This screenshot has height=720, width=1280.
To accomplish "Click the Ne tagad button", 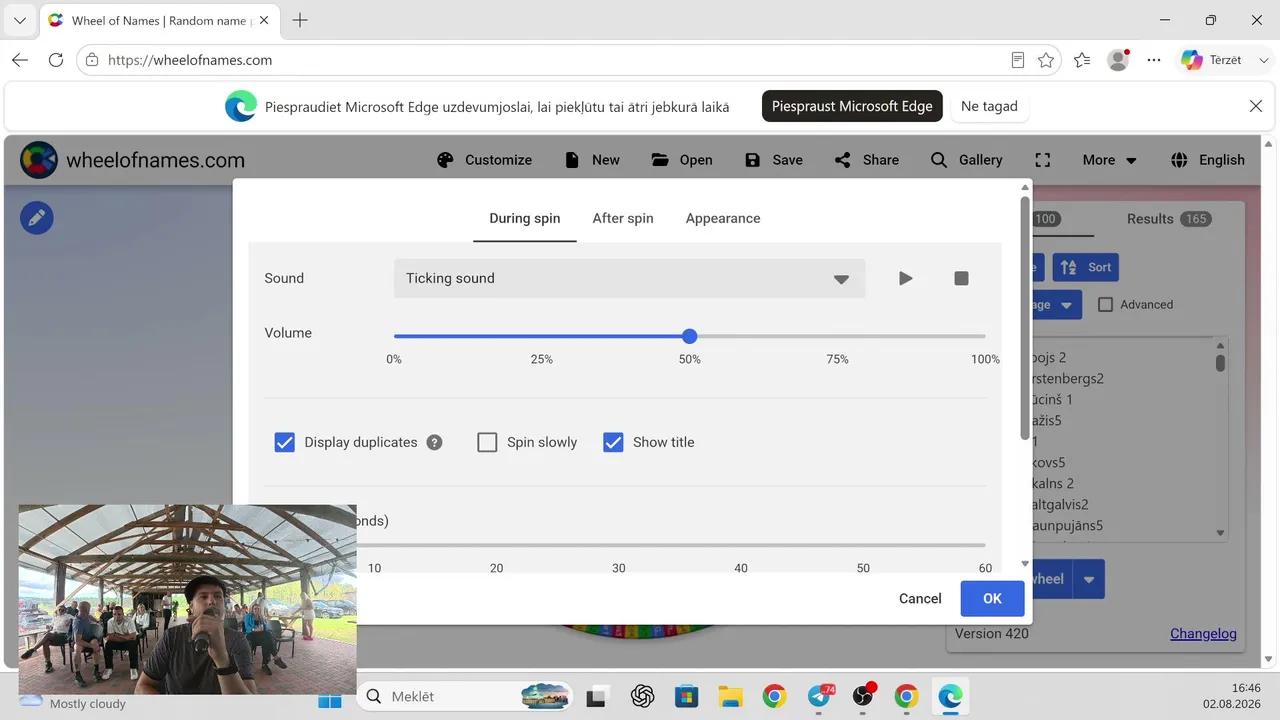I will [x=989, y=106].
